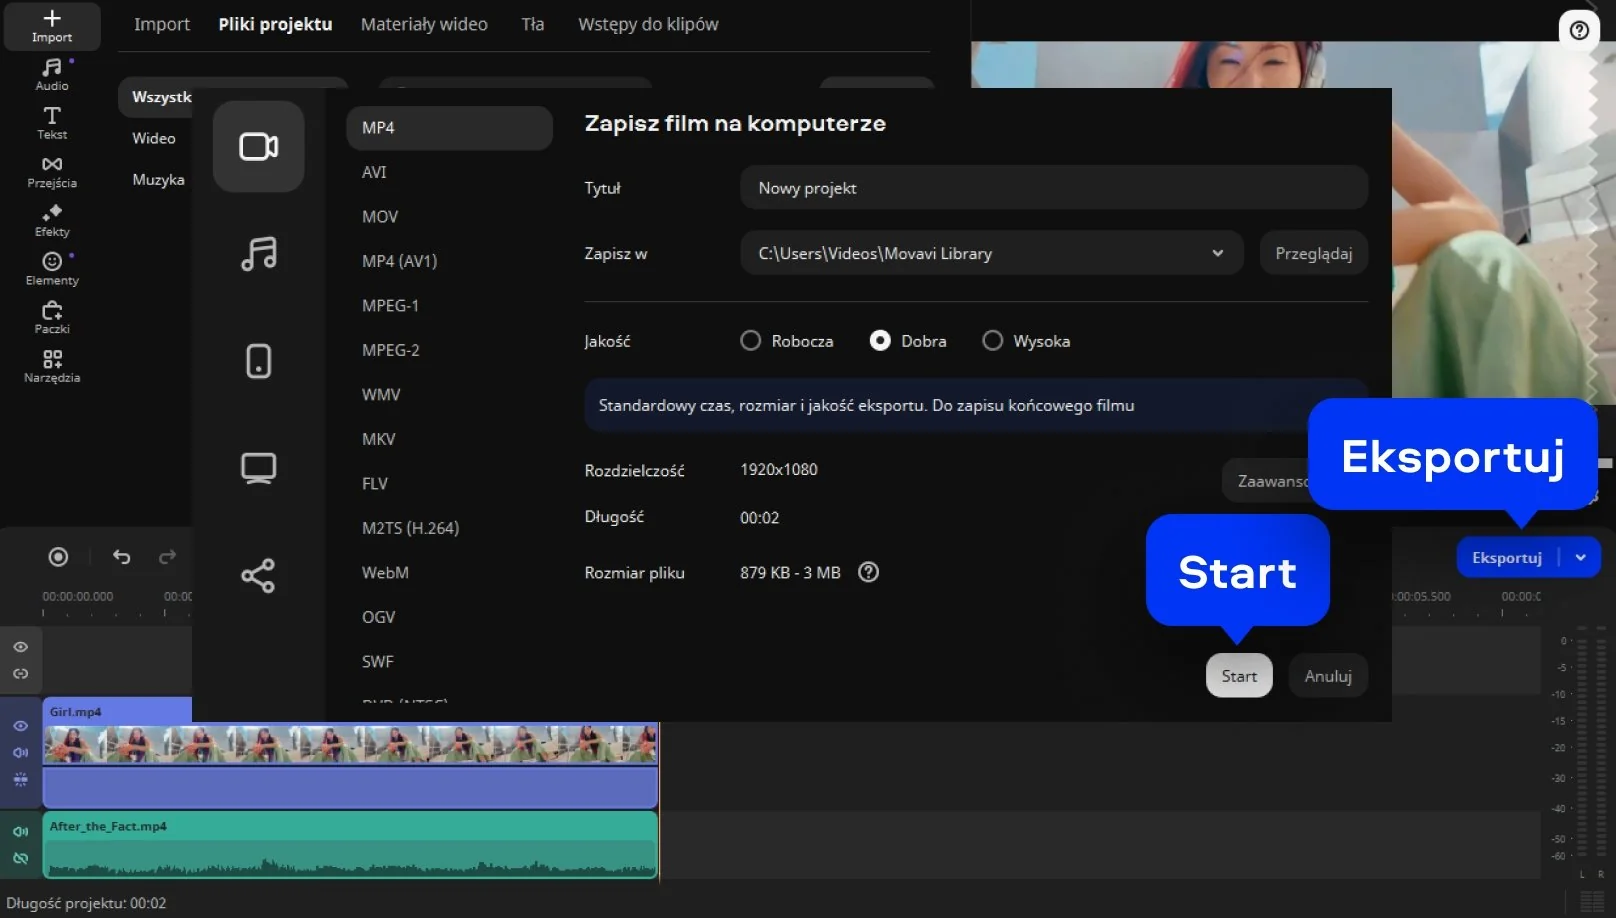Toggle visibility of Girl.mp4 video track
Viewport: 1616px width, 918px height.
pyautogui.click(x=20, y=726)
